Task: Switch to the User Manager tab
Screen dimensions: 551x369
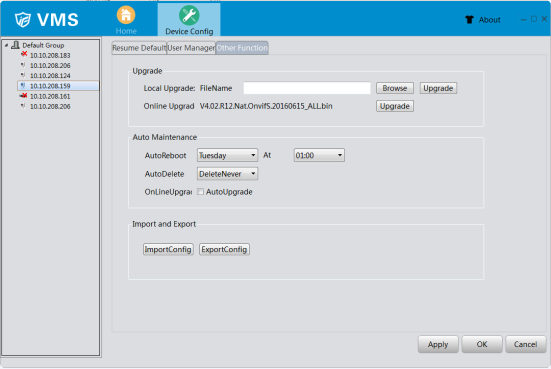Action: pyautogui.click(x=191, y=48)
